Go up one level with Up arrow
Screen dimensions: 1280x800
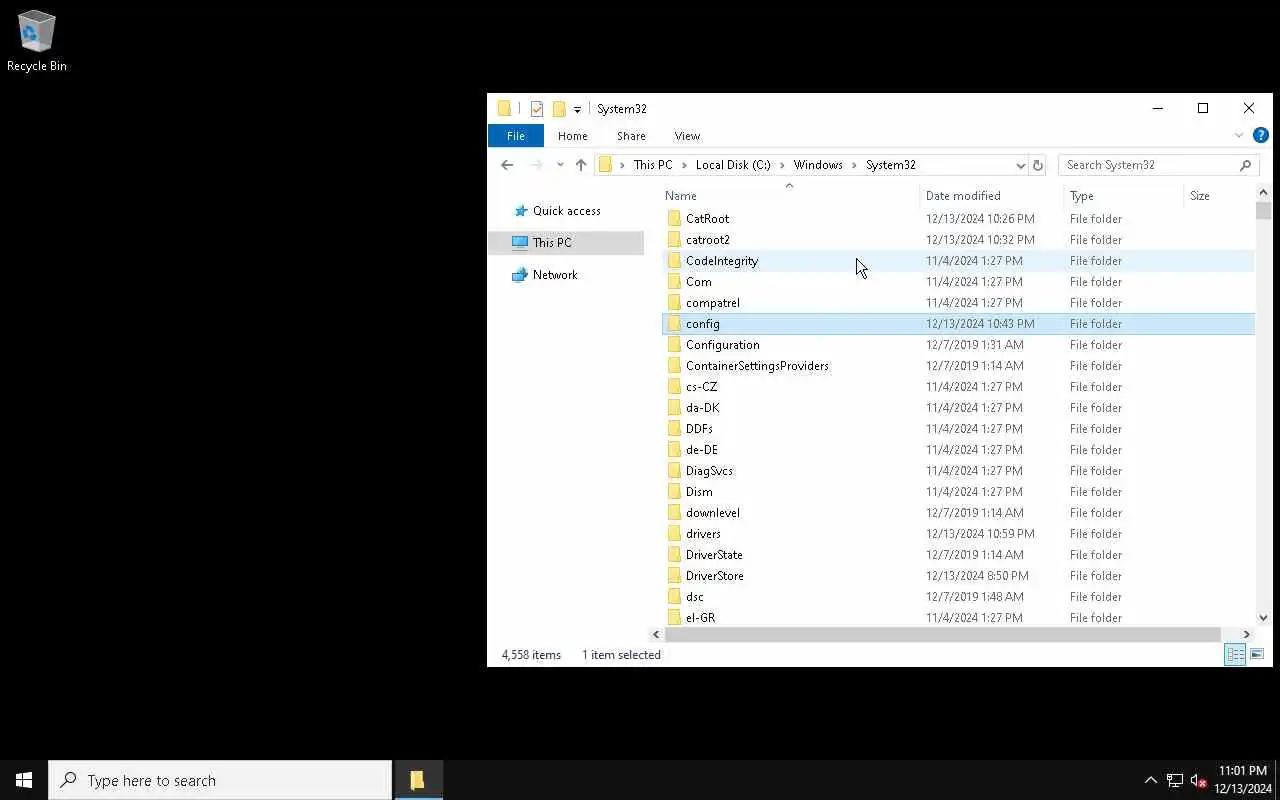[581, 165]
